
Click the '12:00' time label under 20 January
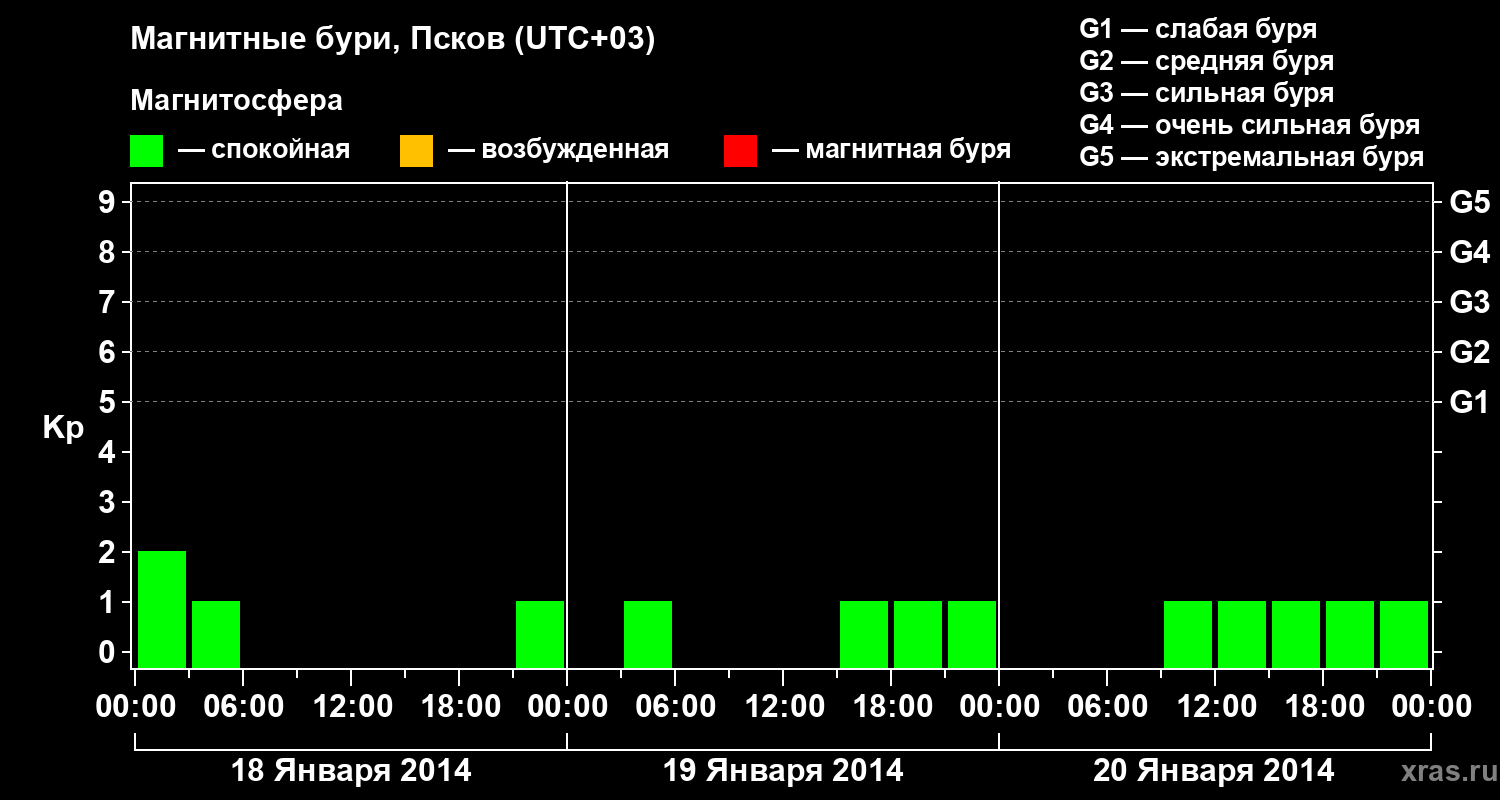tap(1215, 707)
